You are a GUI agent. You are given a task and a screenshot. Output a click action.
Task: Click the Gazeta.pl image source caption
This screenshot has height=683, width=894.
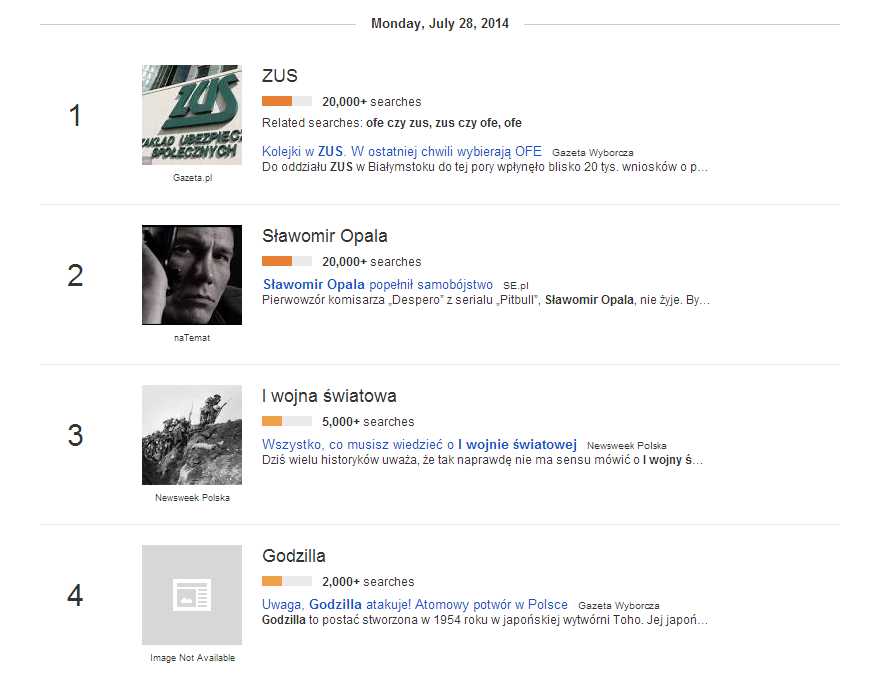[192, 178]
